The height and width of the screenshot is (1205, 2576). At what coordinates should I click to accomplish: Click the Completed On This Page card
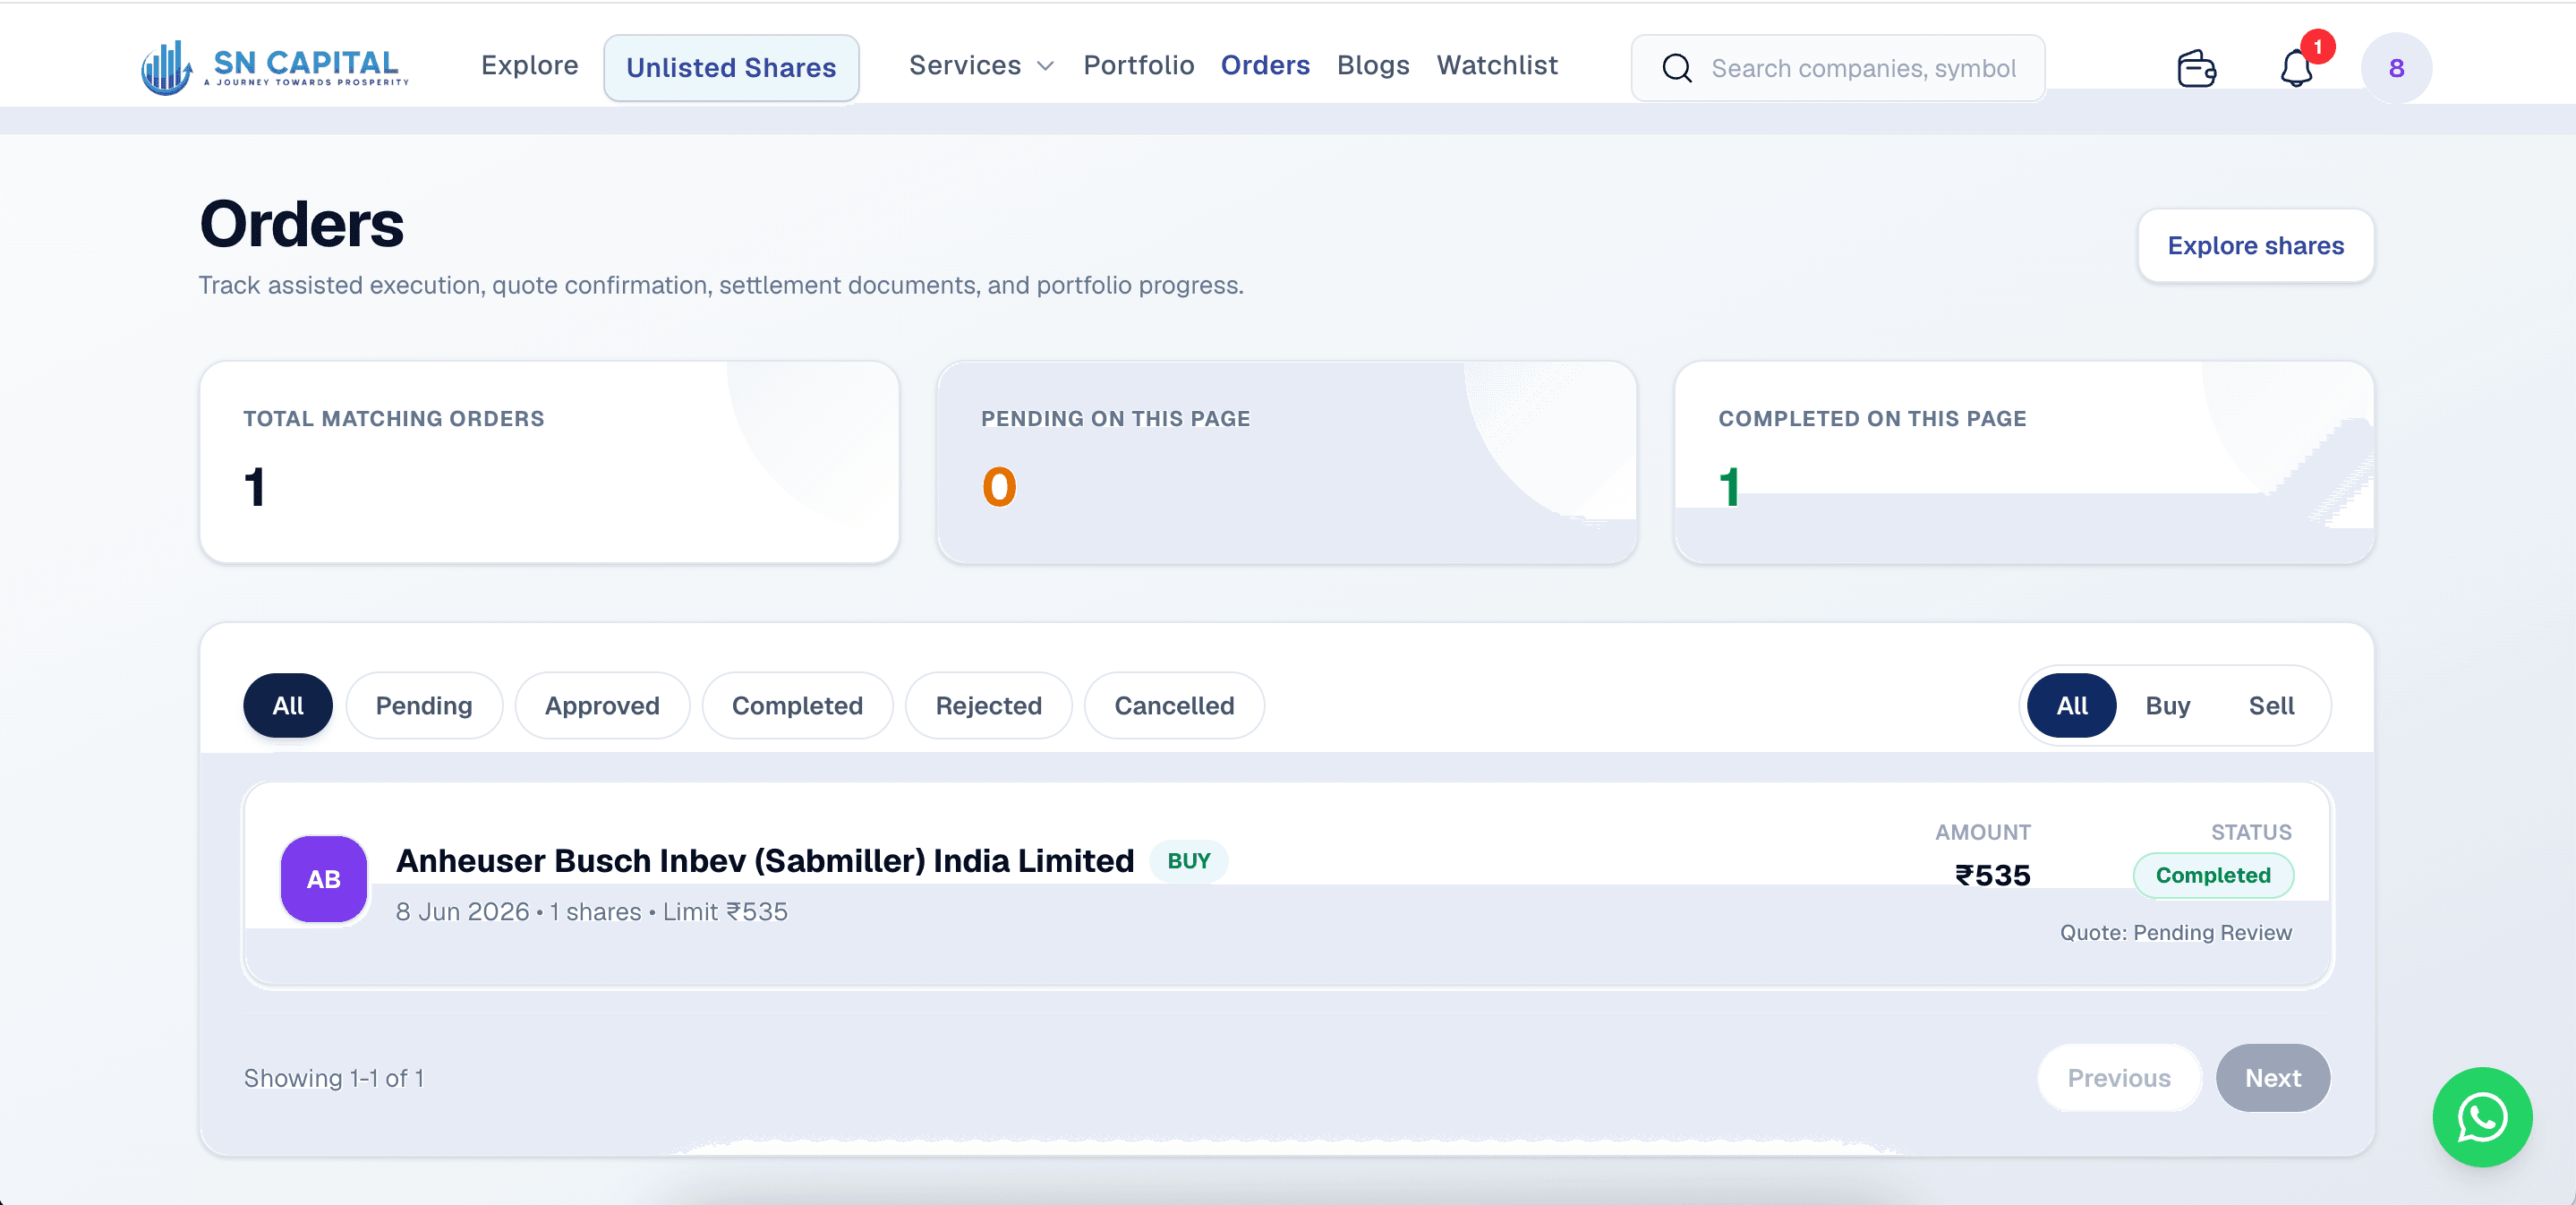coord(2024,462)
